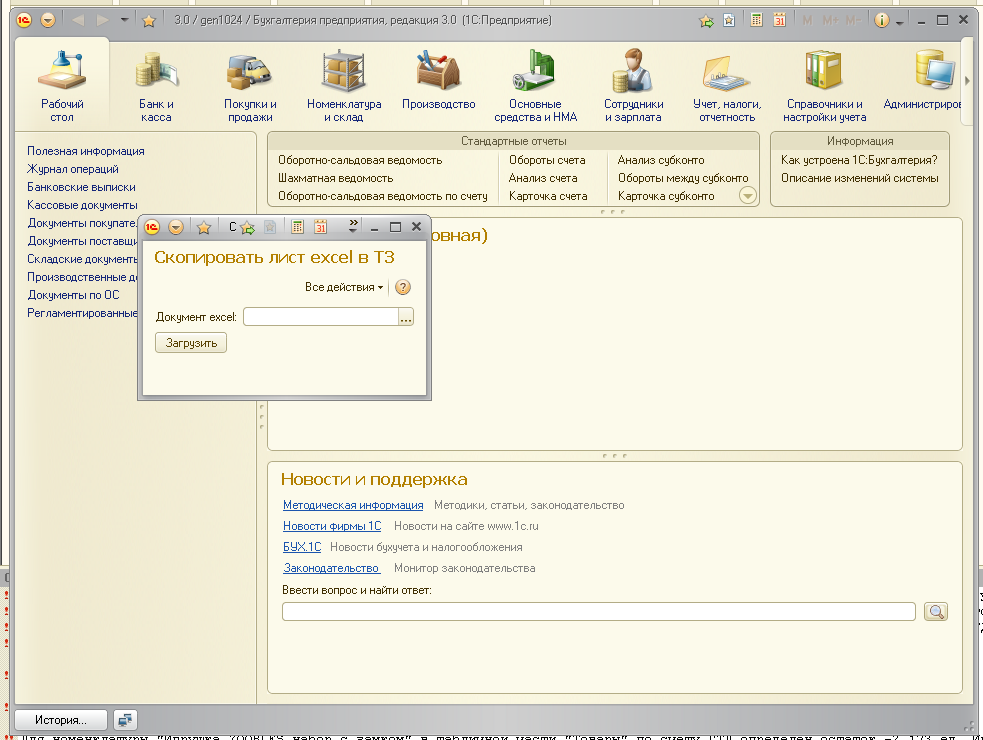Open the Сотрудники и зарплата section
Viewport: 983px width, 740px height.
(x=633, y=85)
